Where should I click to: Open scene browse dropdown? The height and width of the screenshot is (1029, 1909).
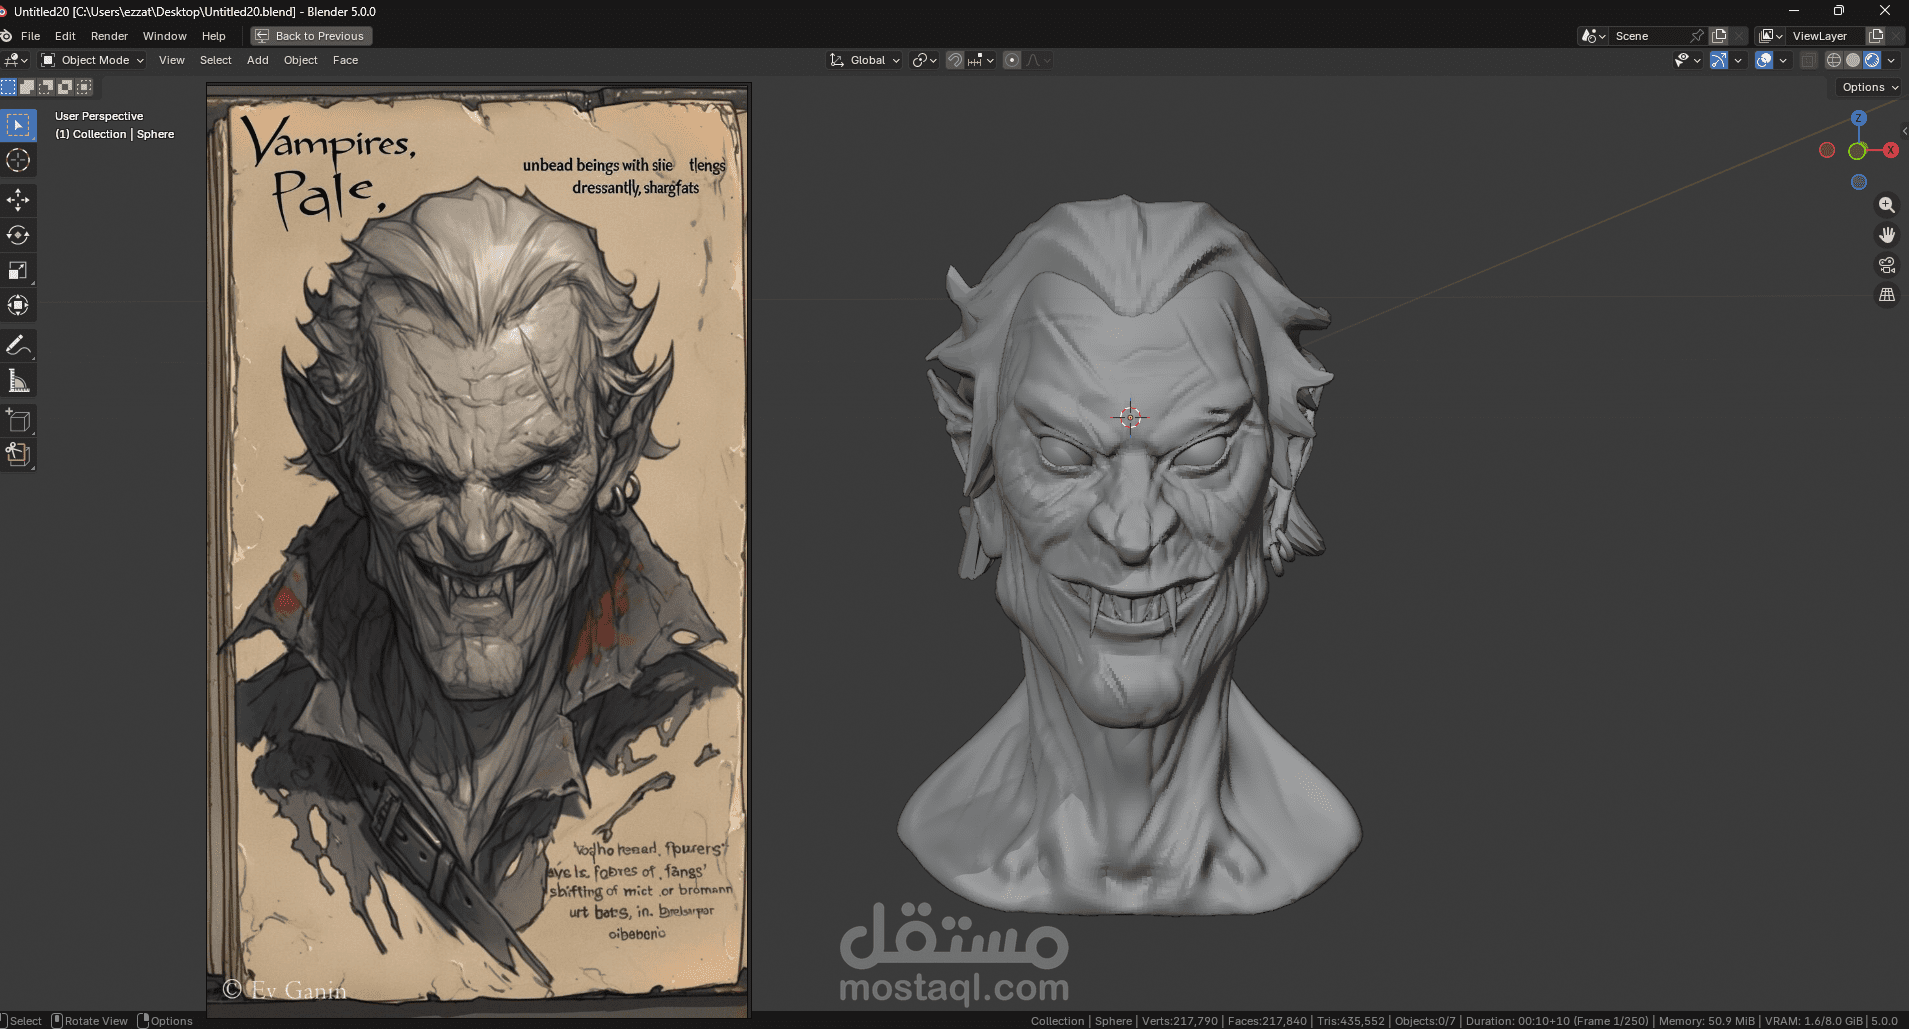[x=1593, y=36]
